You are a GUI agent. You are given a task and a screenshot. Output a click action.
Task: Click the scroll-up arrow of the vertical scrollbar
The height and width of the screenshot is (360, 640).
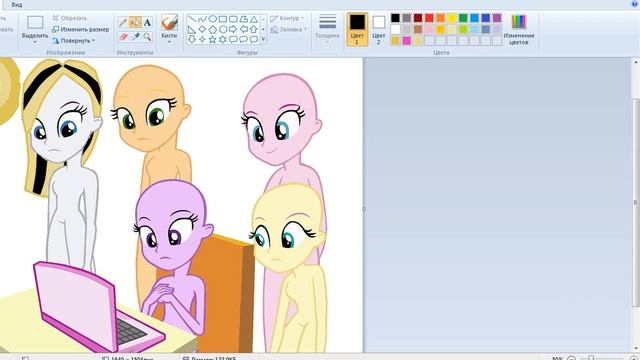(x=636, y=62)
